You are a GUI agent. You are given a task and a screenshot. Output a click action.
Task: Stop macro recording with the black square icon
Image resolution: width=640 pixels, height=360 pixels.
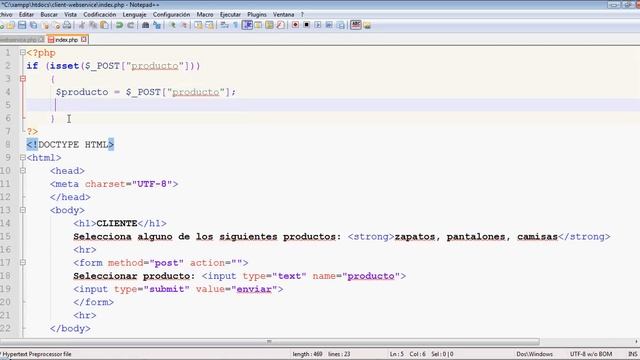coord(307,25)
